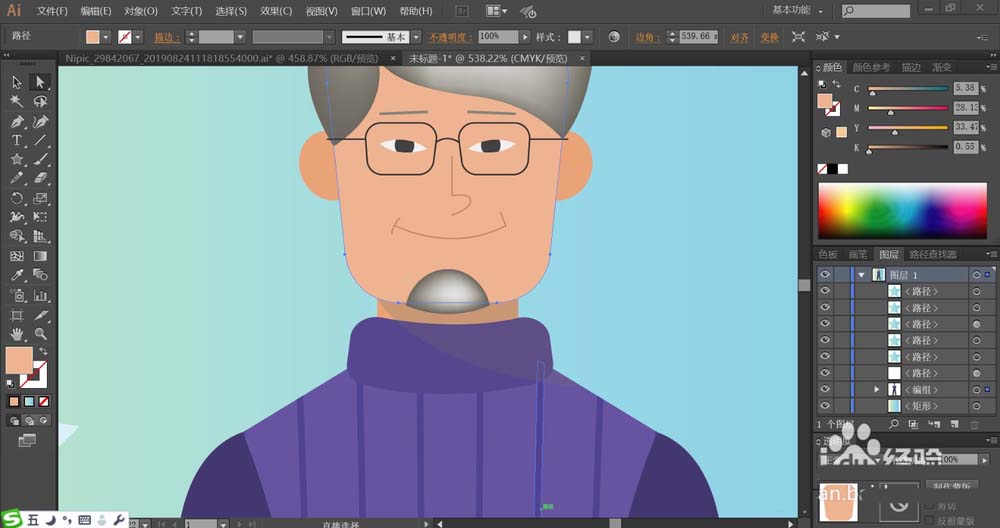Image resolution: width=1000 pixels, height=528 pixels.
Task: Select the Symbol Sprayer tool
Action: [17, 295]
